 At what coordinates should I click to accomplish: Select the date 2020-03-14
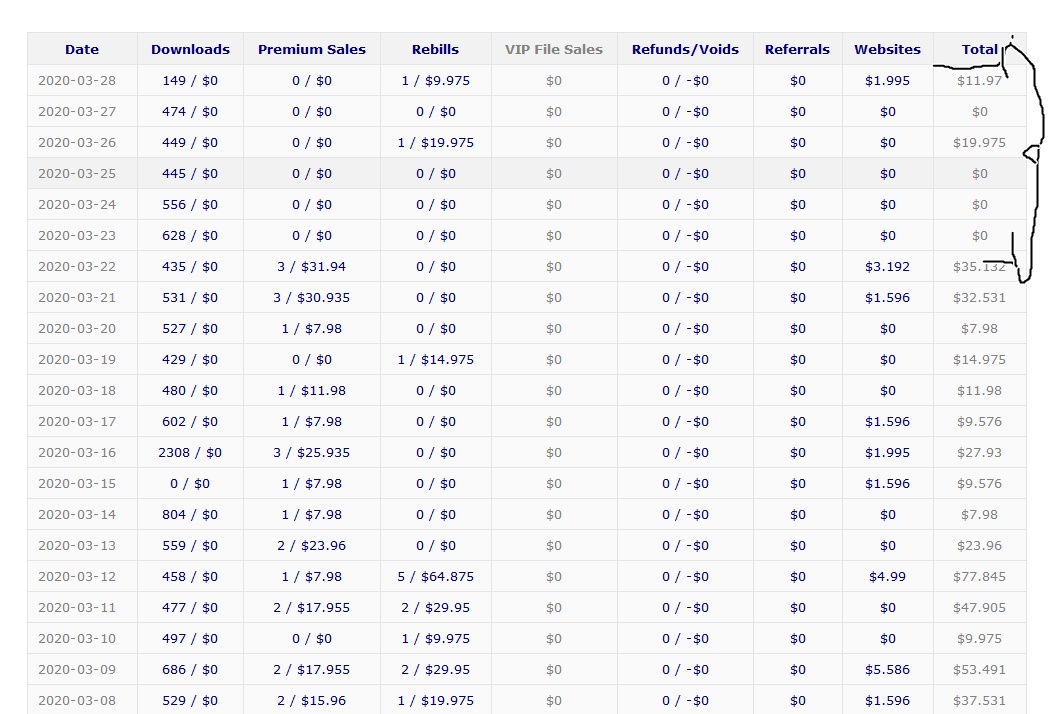(77, 515)
